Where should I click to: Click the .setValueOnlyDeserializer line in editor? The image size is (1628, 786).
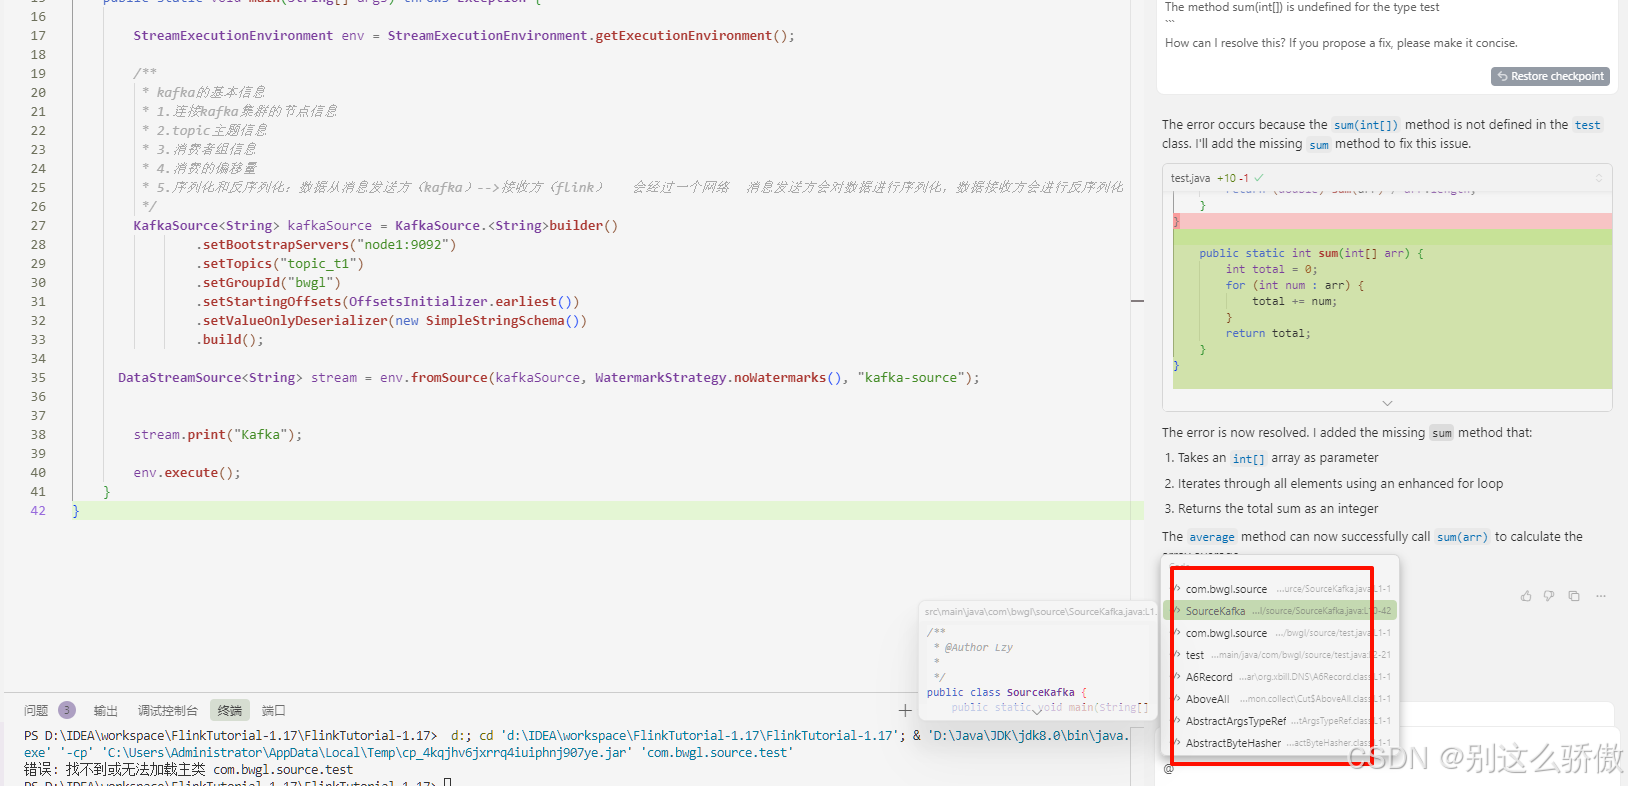[391, 320]
